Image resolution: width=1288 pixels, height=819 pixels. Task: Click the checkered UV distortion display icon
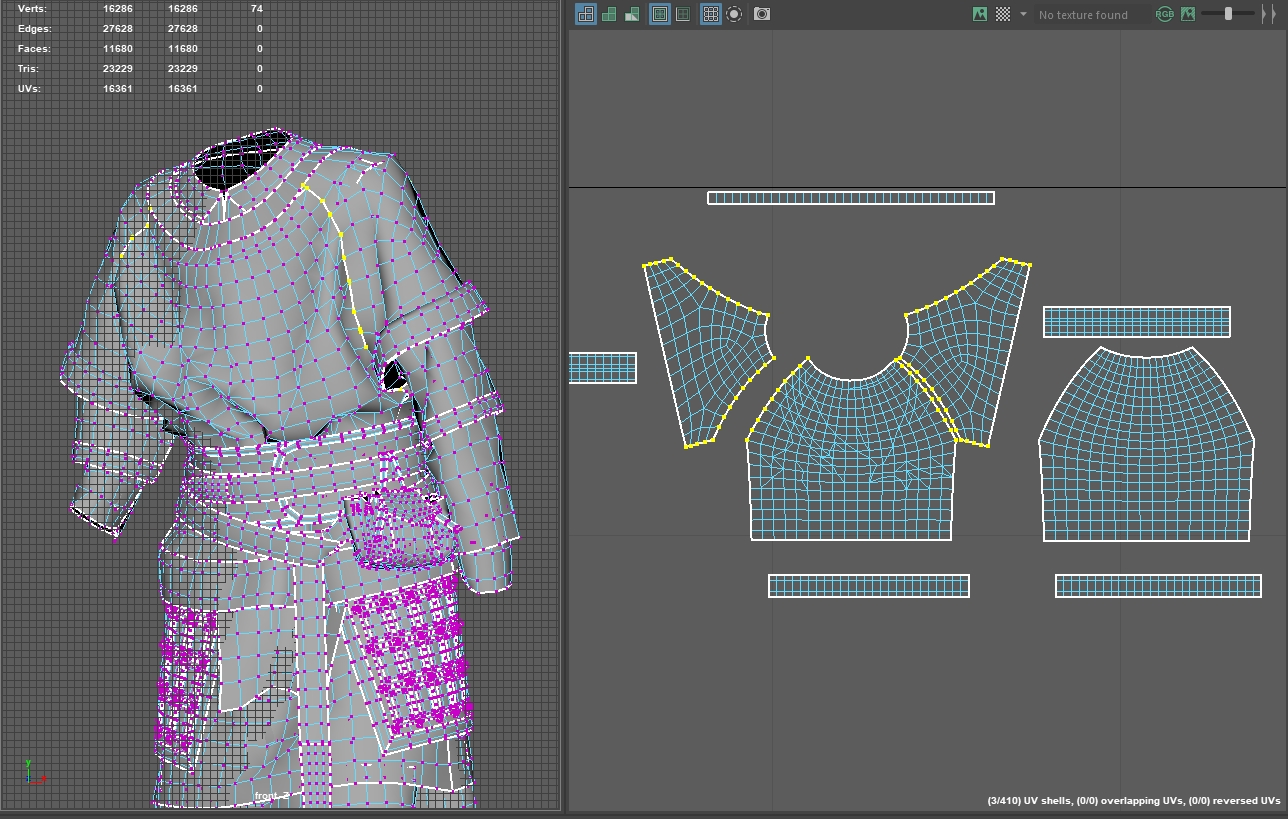631,14
